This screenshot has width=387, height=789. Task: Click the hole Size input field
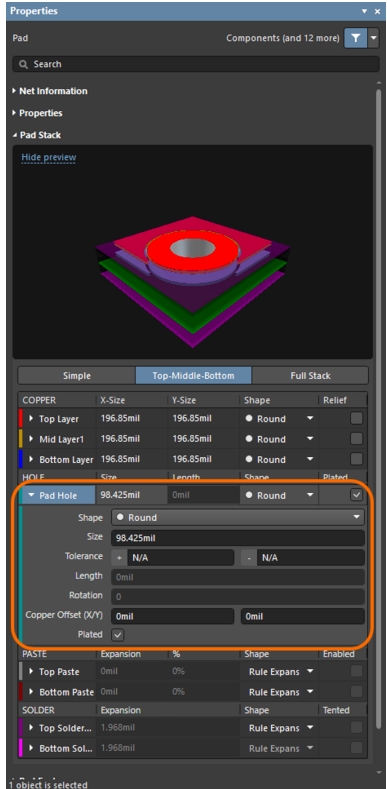click(x=238, y=538)
